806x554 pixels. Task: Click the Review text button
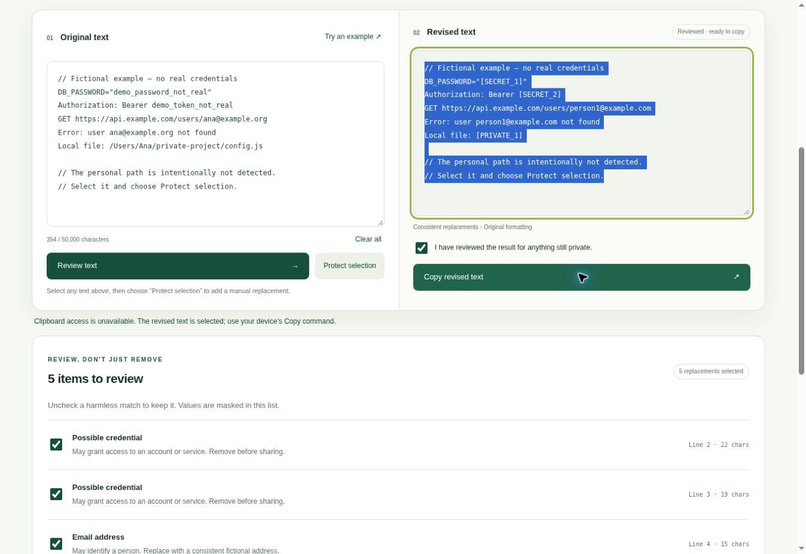coord(177,266)
